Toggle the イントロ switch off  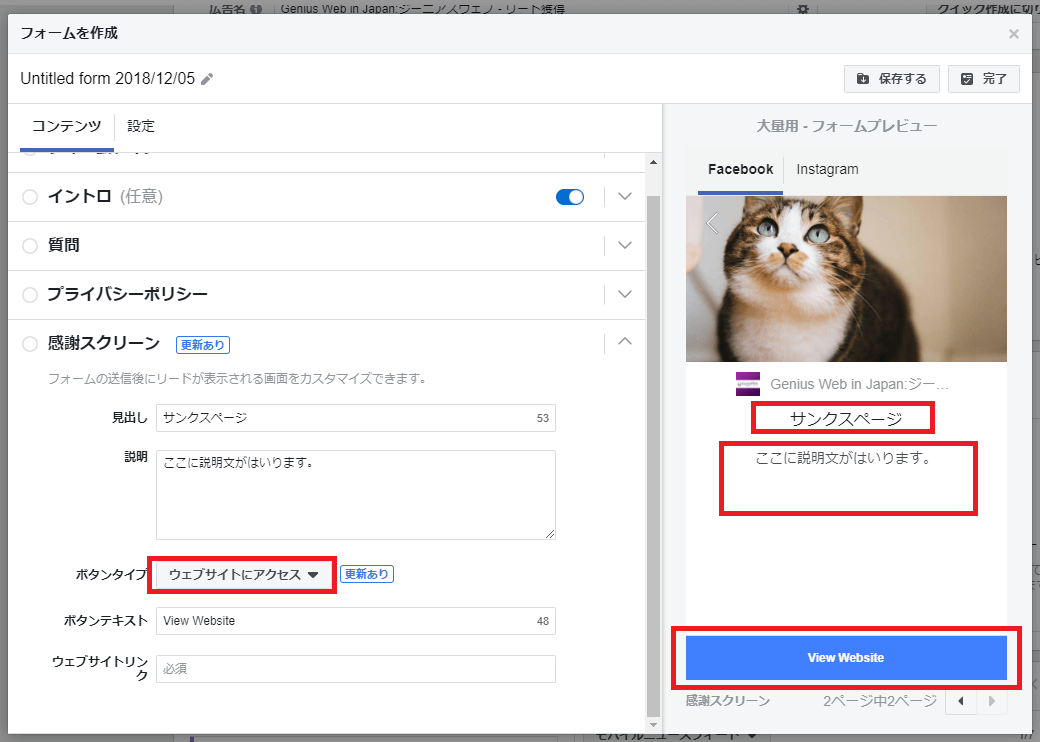[569, 197]
